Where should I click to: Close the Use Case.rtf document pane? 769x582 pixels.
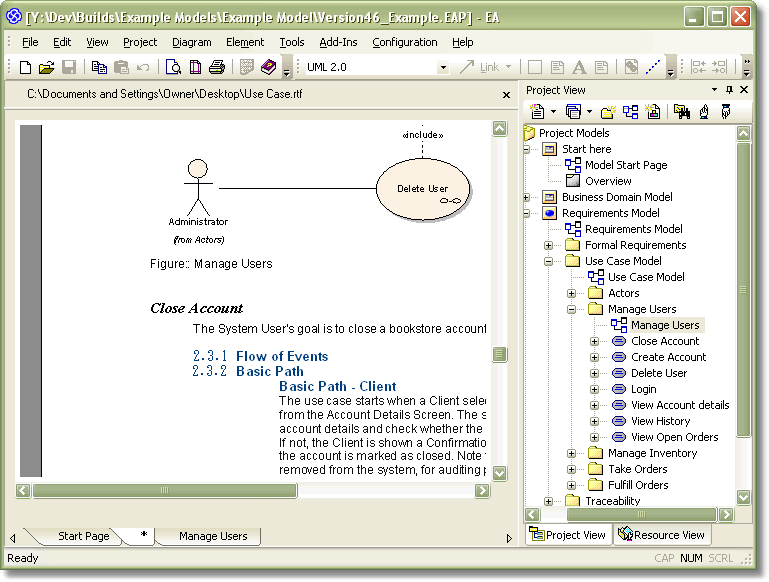click(x=506, y=94)
